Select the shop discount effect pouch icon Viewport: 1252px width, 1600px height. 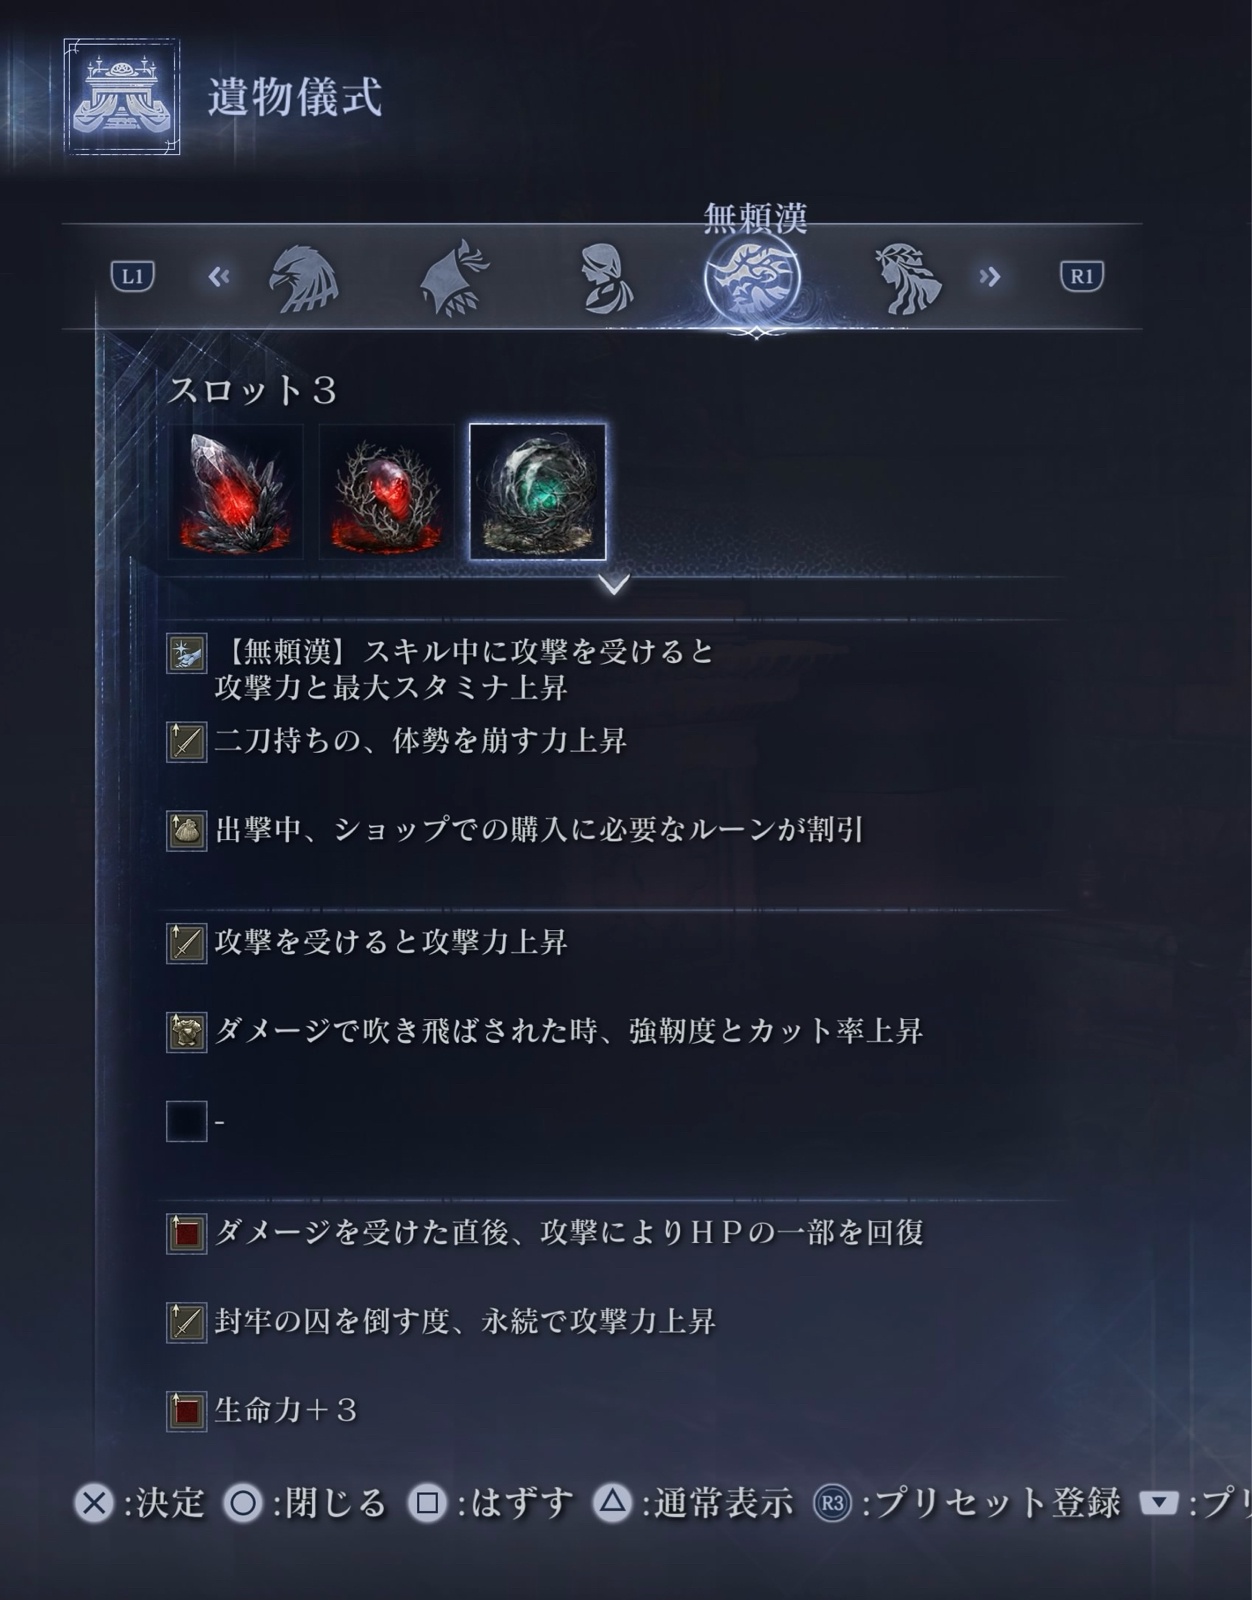point(186,831)
